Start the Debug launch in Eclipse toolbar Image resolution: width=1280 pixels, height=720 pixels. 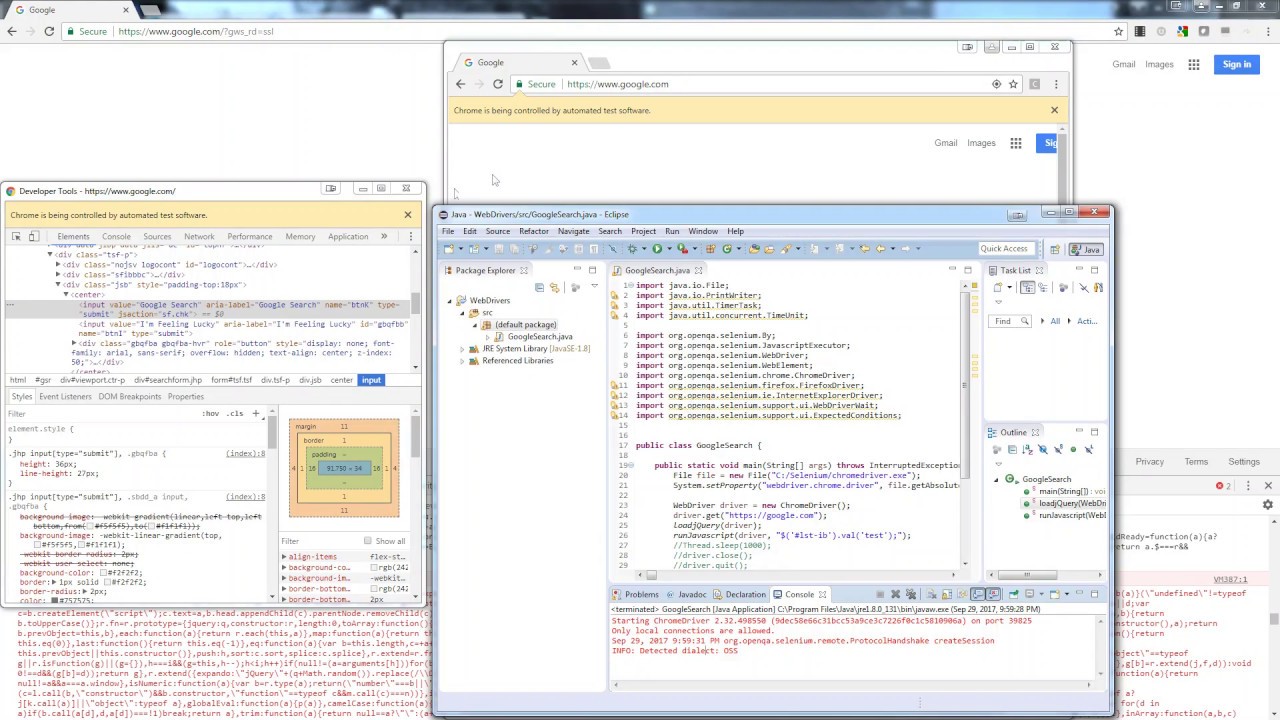click(632, 249)
